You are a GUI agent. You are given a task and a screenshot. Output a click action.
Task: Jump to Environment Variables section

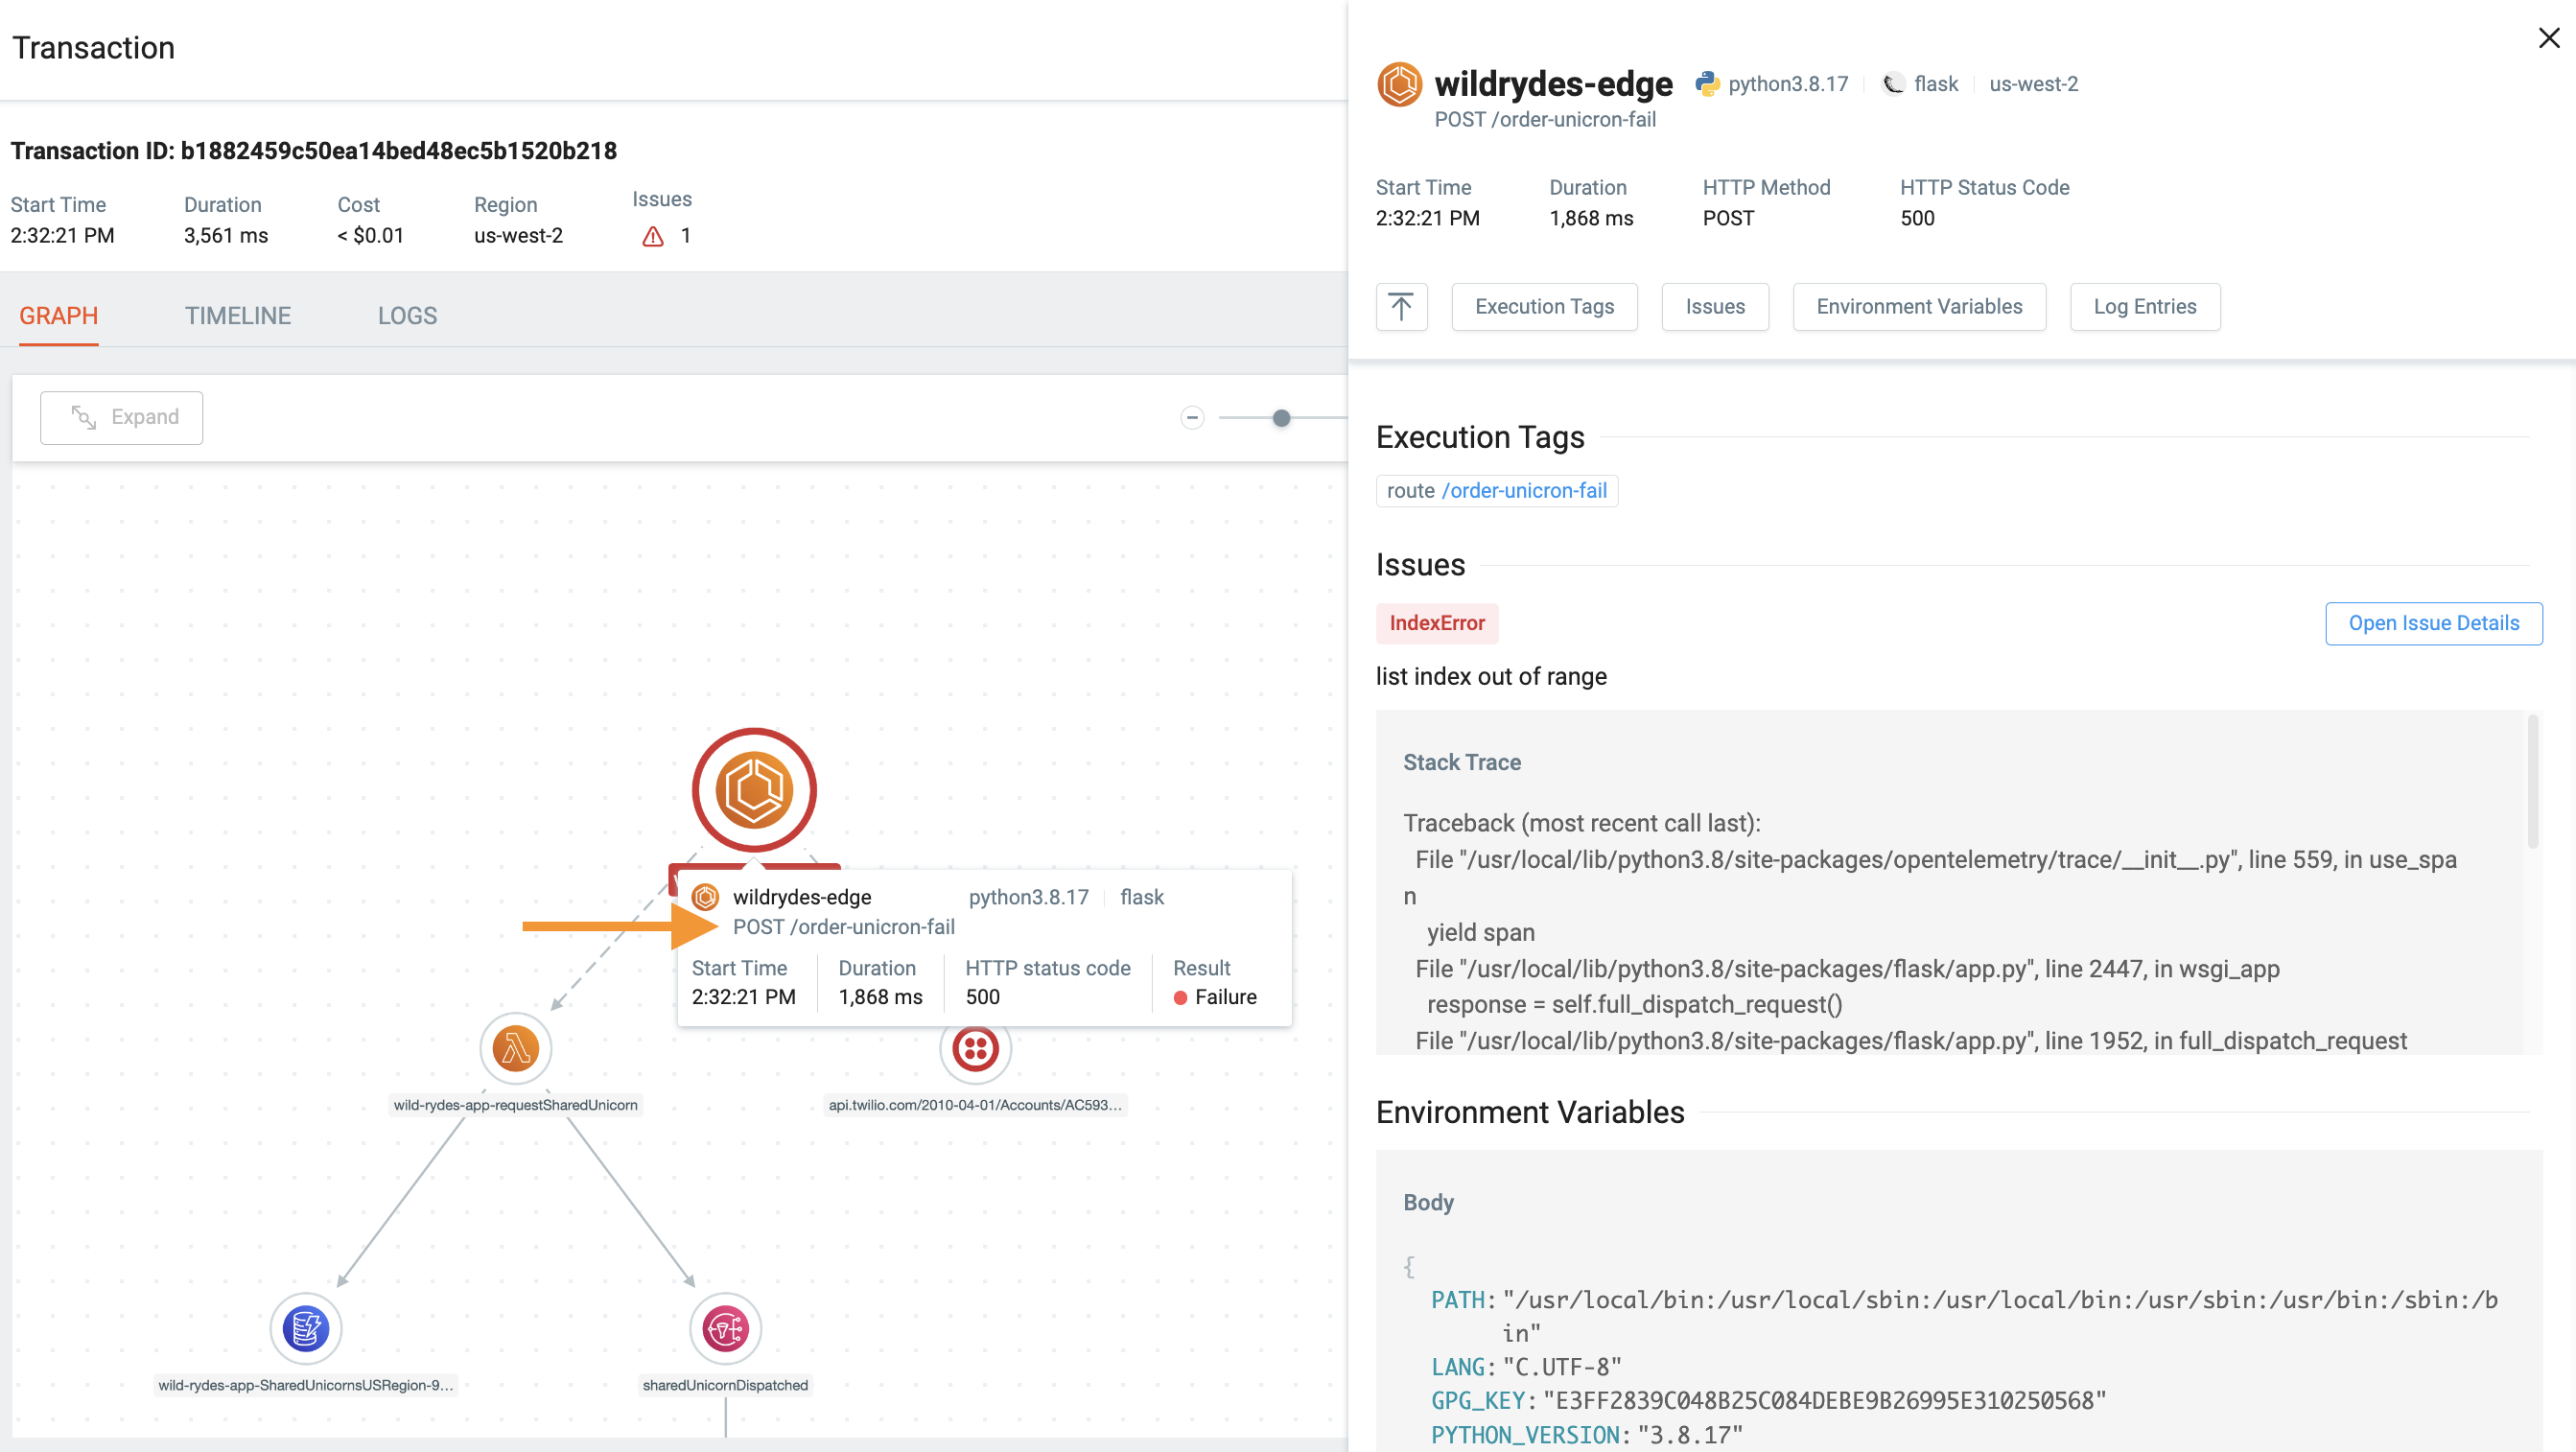(x=1918, y=307)
